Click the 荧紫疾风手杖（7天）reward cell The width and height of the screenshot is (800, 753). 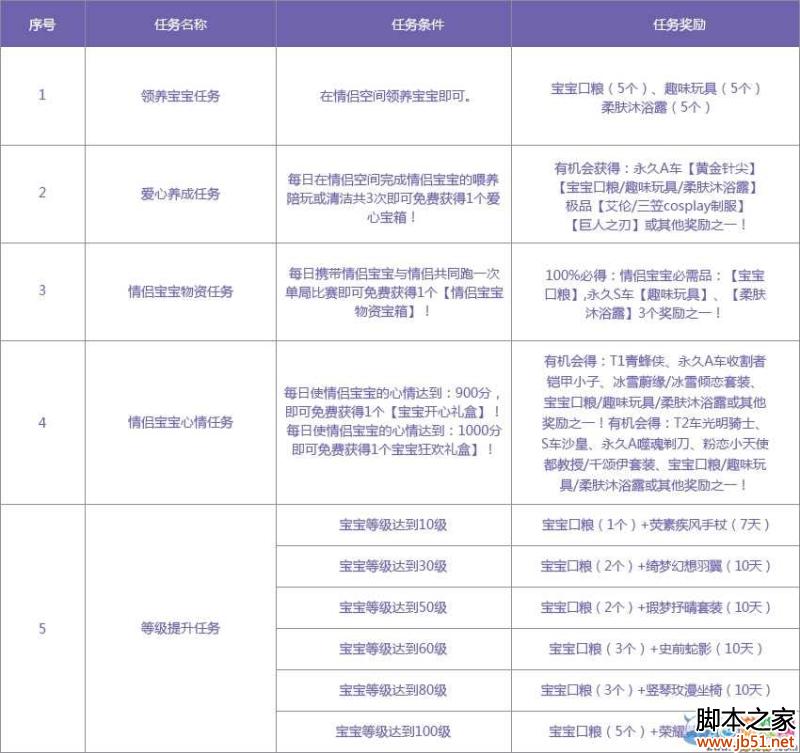coord(655,524)
